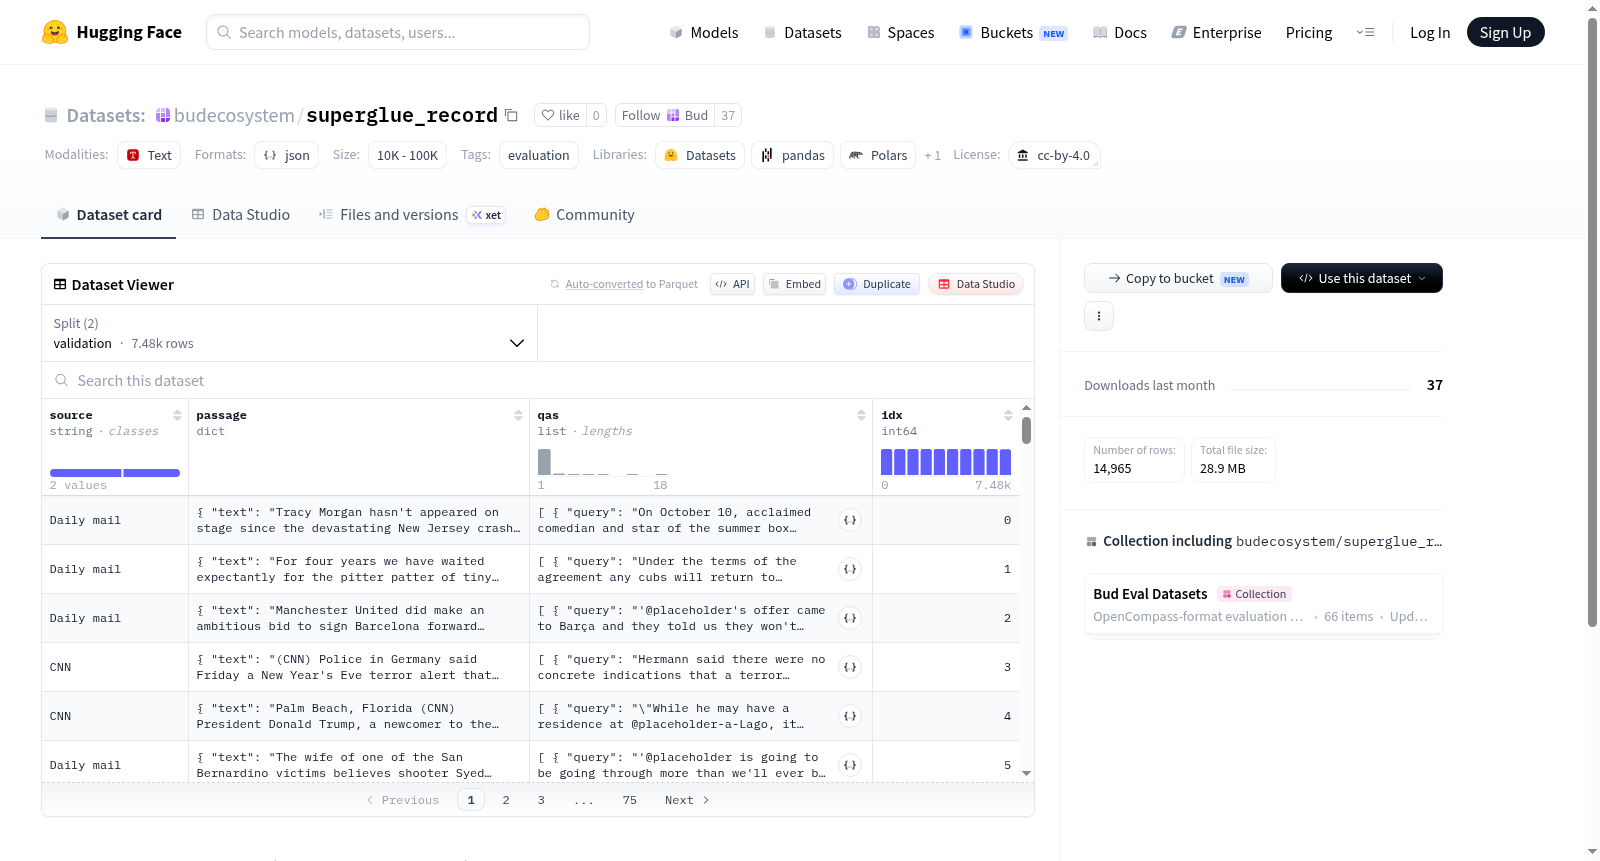Viewport: 1600px width, 861px height.
Task: Follow the Bud organization
Action: tap(665, 115)
